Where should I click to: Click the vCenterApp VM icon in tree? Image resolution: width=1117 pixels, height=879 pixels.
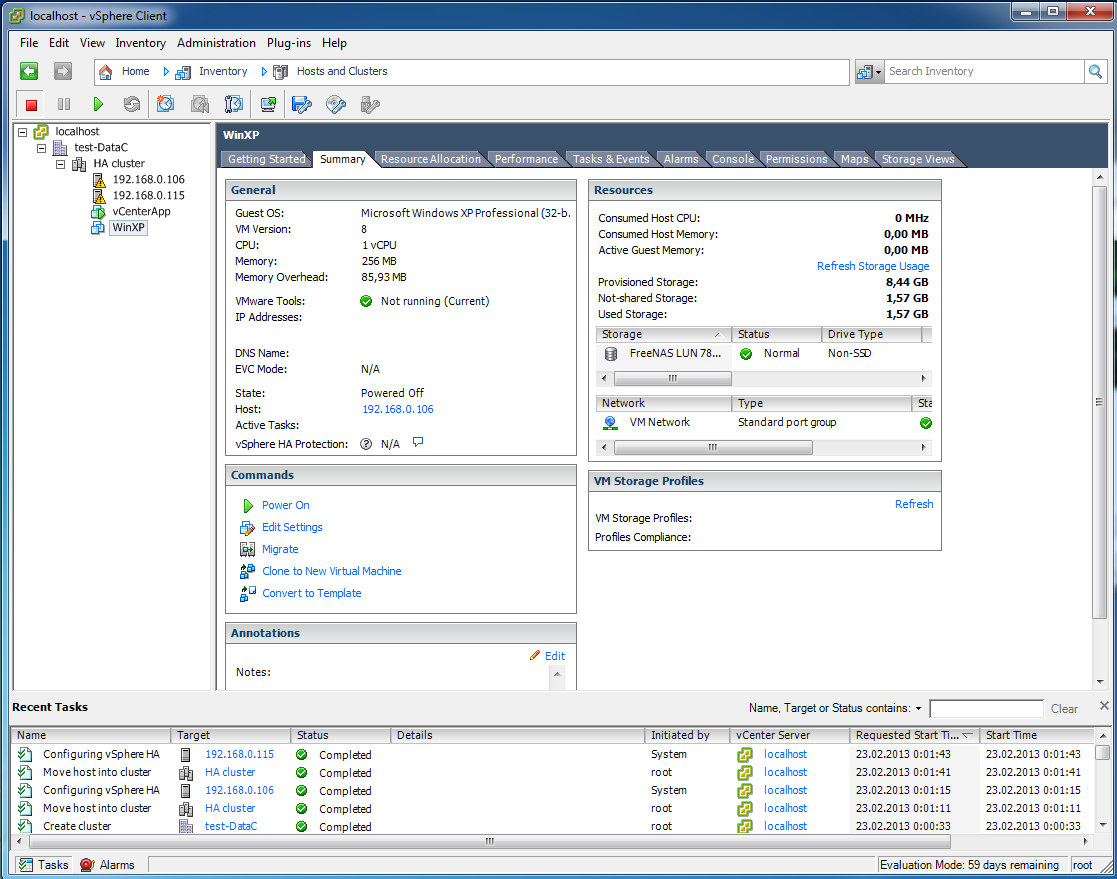(98, 212)
